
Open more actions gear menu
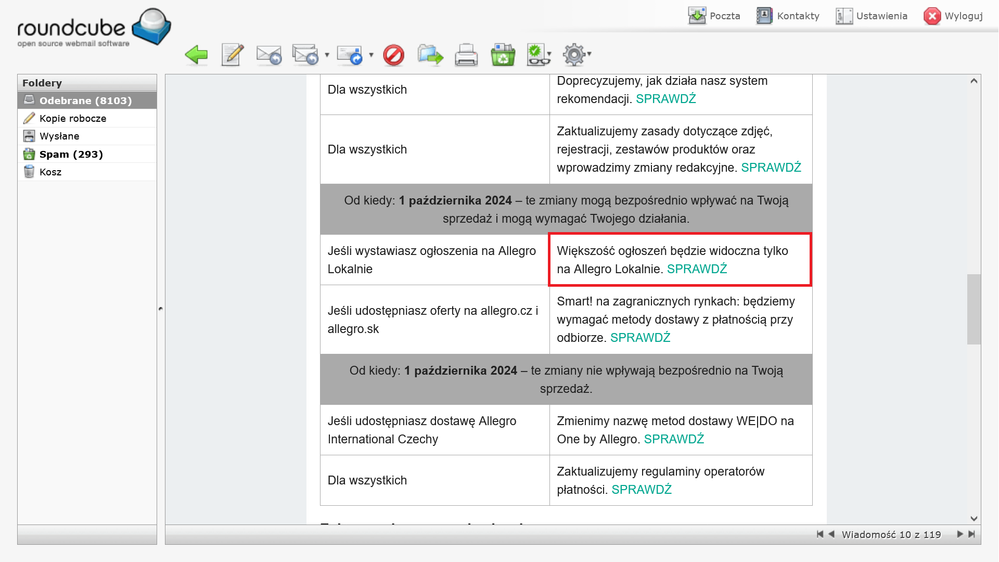(x=575, y=55)
